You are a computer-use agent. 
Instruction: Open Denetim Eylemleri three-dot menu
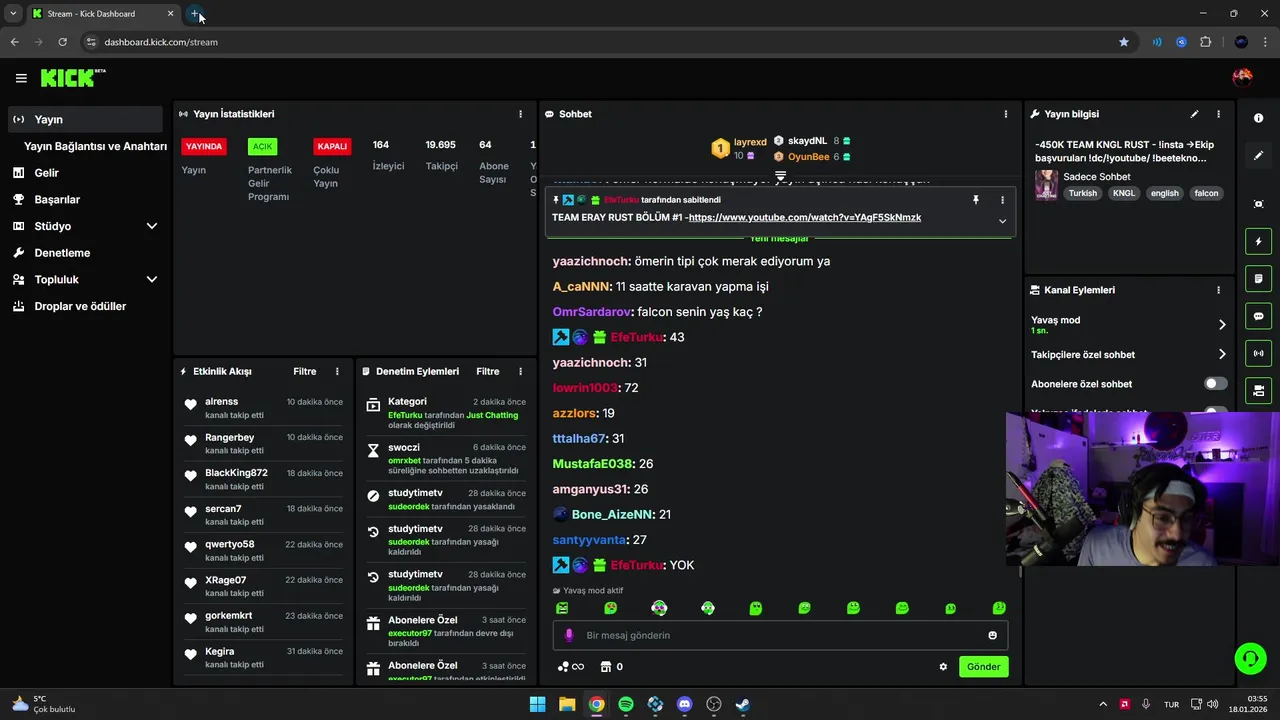[x=520, y=371]
